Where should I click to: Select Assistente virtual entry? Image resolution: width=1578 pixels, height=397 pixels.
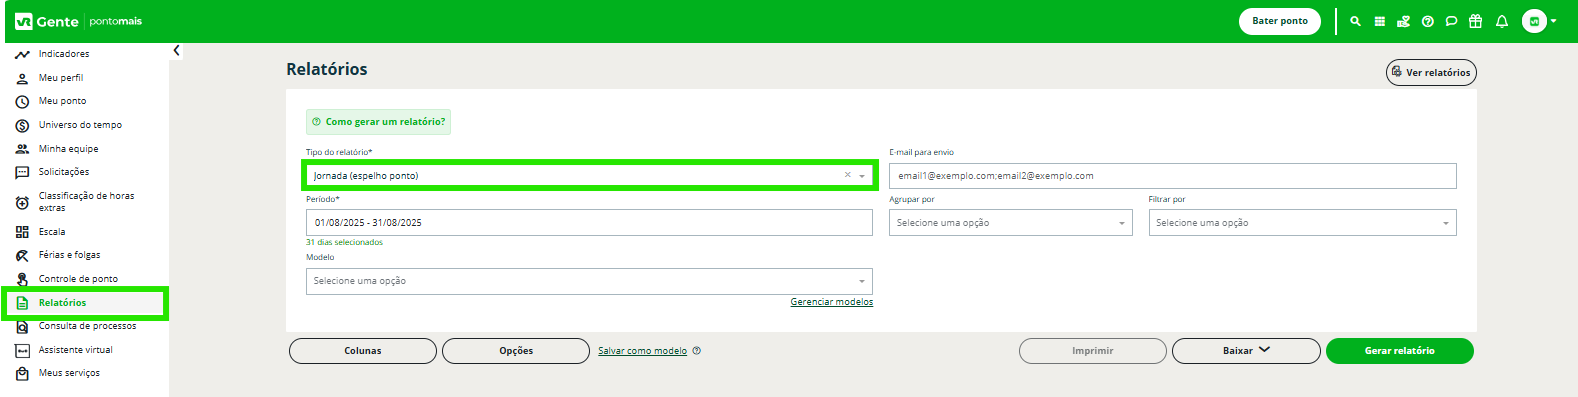pos(76,350)
